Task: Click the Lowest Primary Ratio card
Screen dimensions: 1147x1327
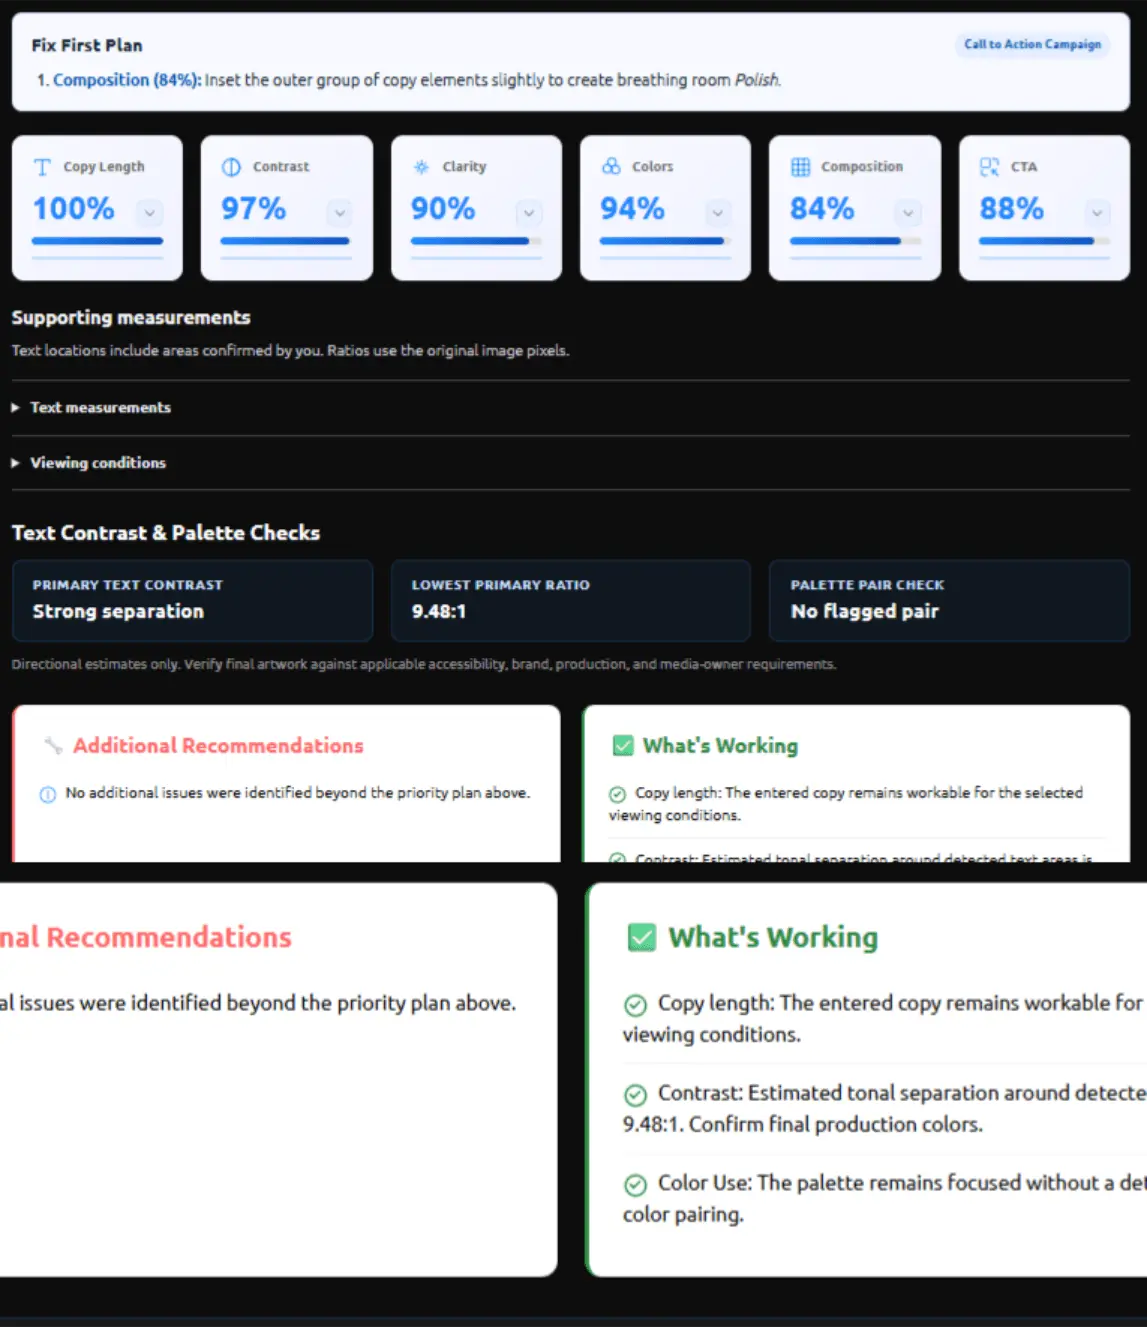Action: coord(570,600)
